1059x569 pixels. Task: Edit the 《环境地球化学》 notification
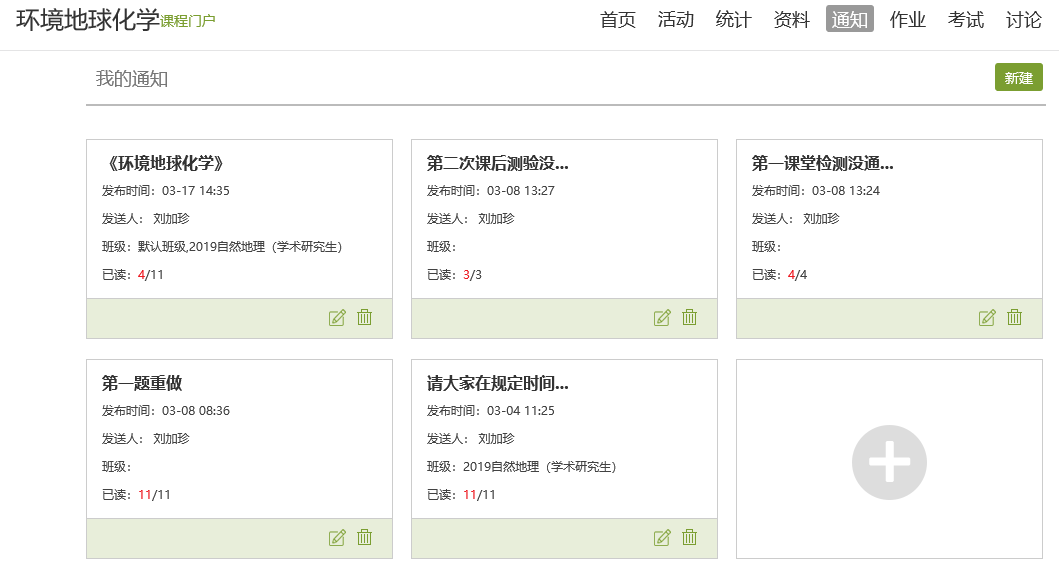pyautogui.click(x=337, y=318)
